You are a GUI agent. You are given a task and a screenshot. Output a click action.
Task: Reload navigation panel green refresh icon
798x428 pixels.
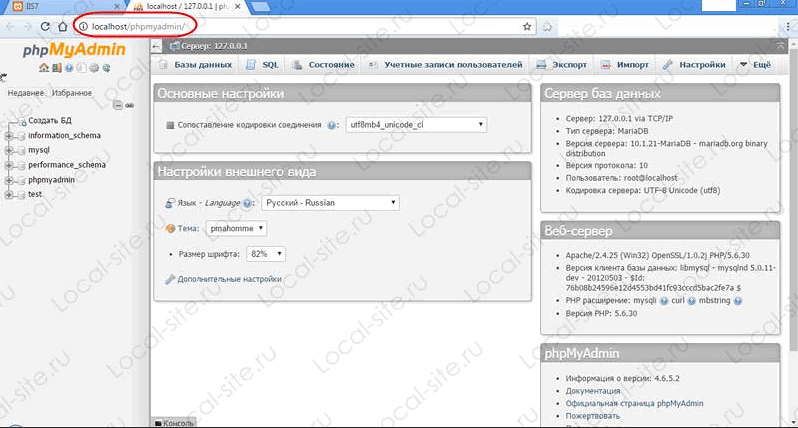106,68
